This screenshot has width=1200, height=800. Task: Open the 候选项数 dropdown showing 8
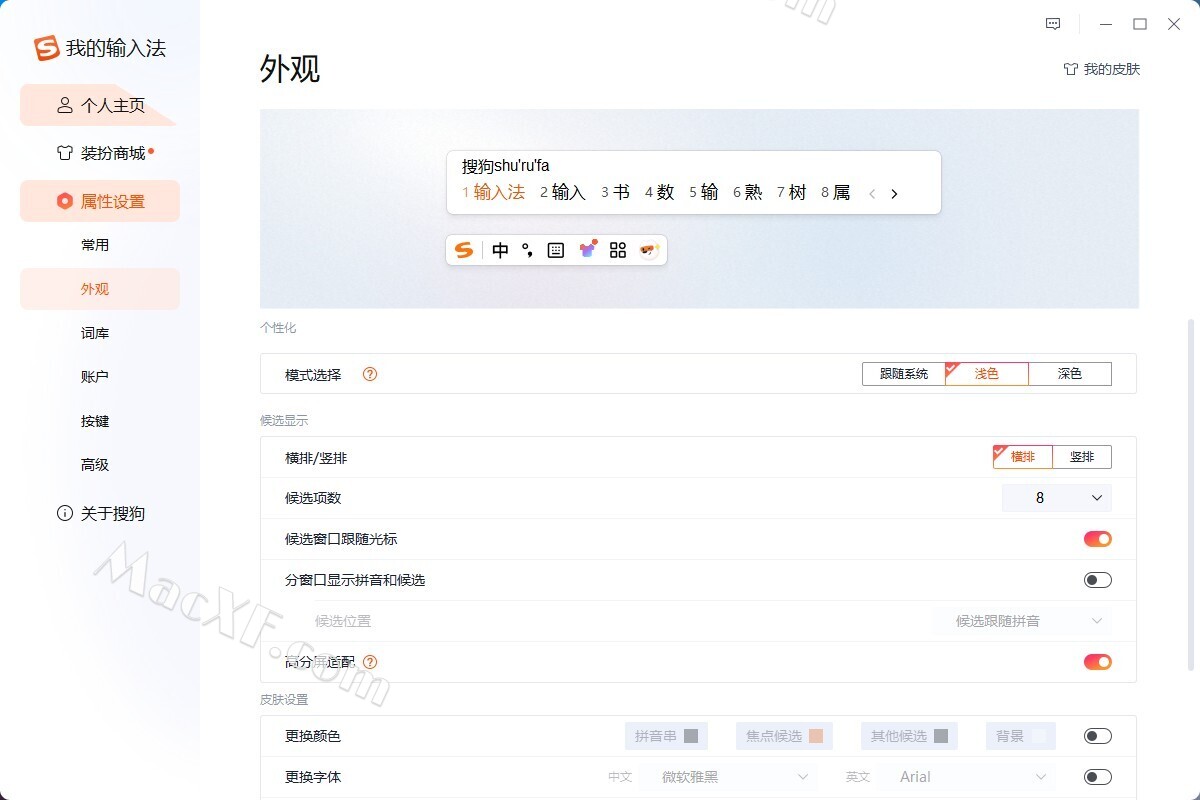coord(1057,498)
